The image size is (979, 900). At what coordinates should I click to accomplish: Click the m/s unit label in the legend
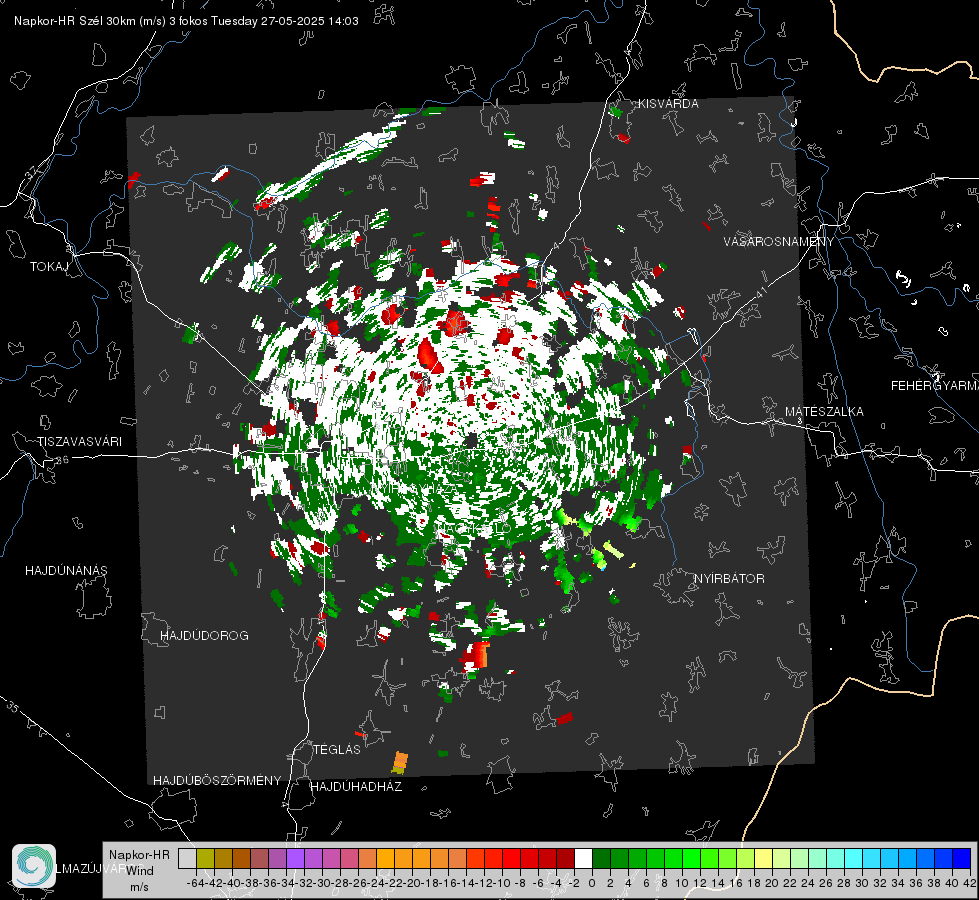[139, 886]
